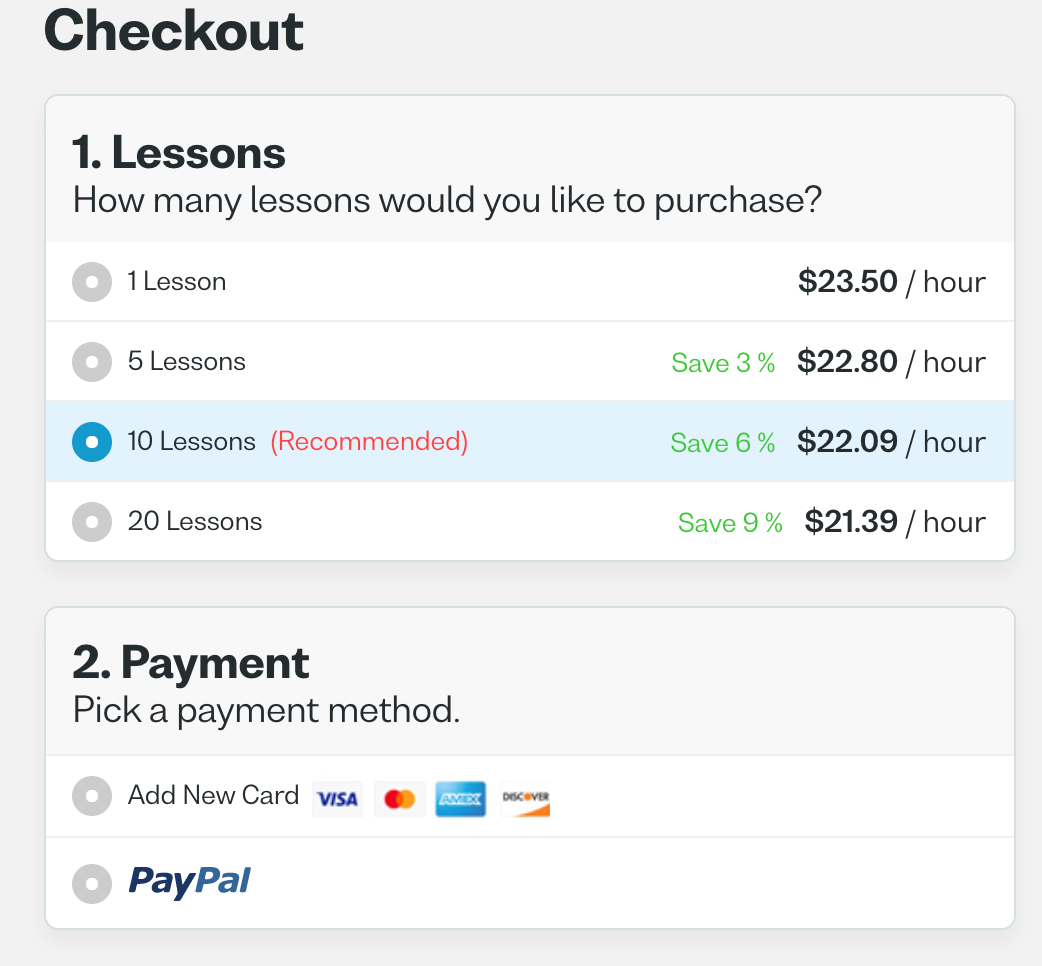Click the $22.09 / hour price
This screenshot has height=966, width=1042.
pyautogui.click(x=892, y=442)
